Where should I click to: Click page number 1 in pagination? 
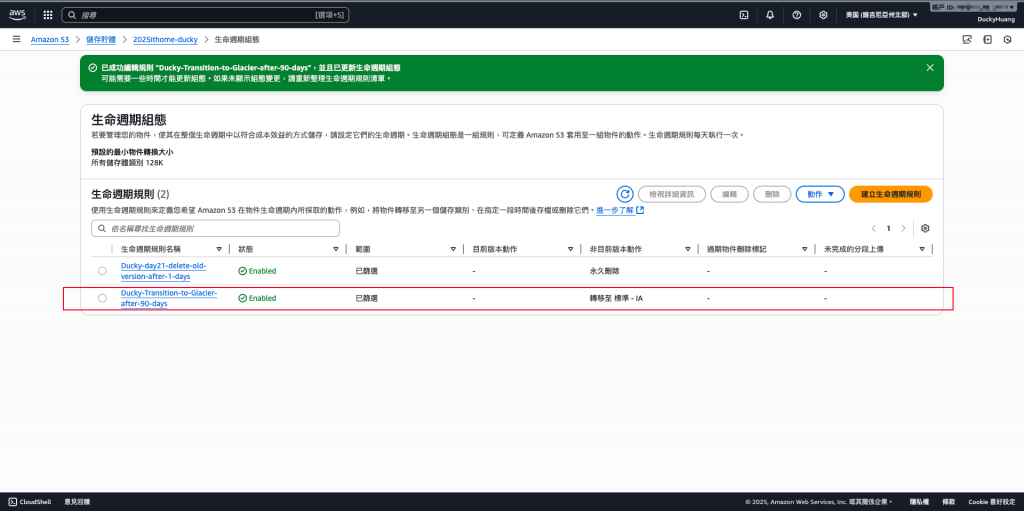pyautogui.click(x=888, y=228)
